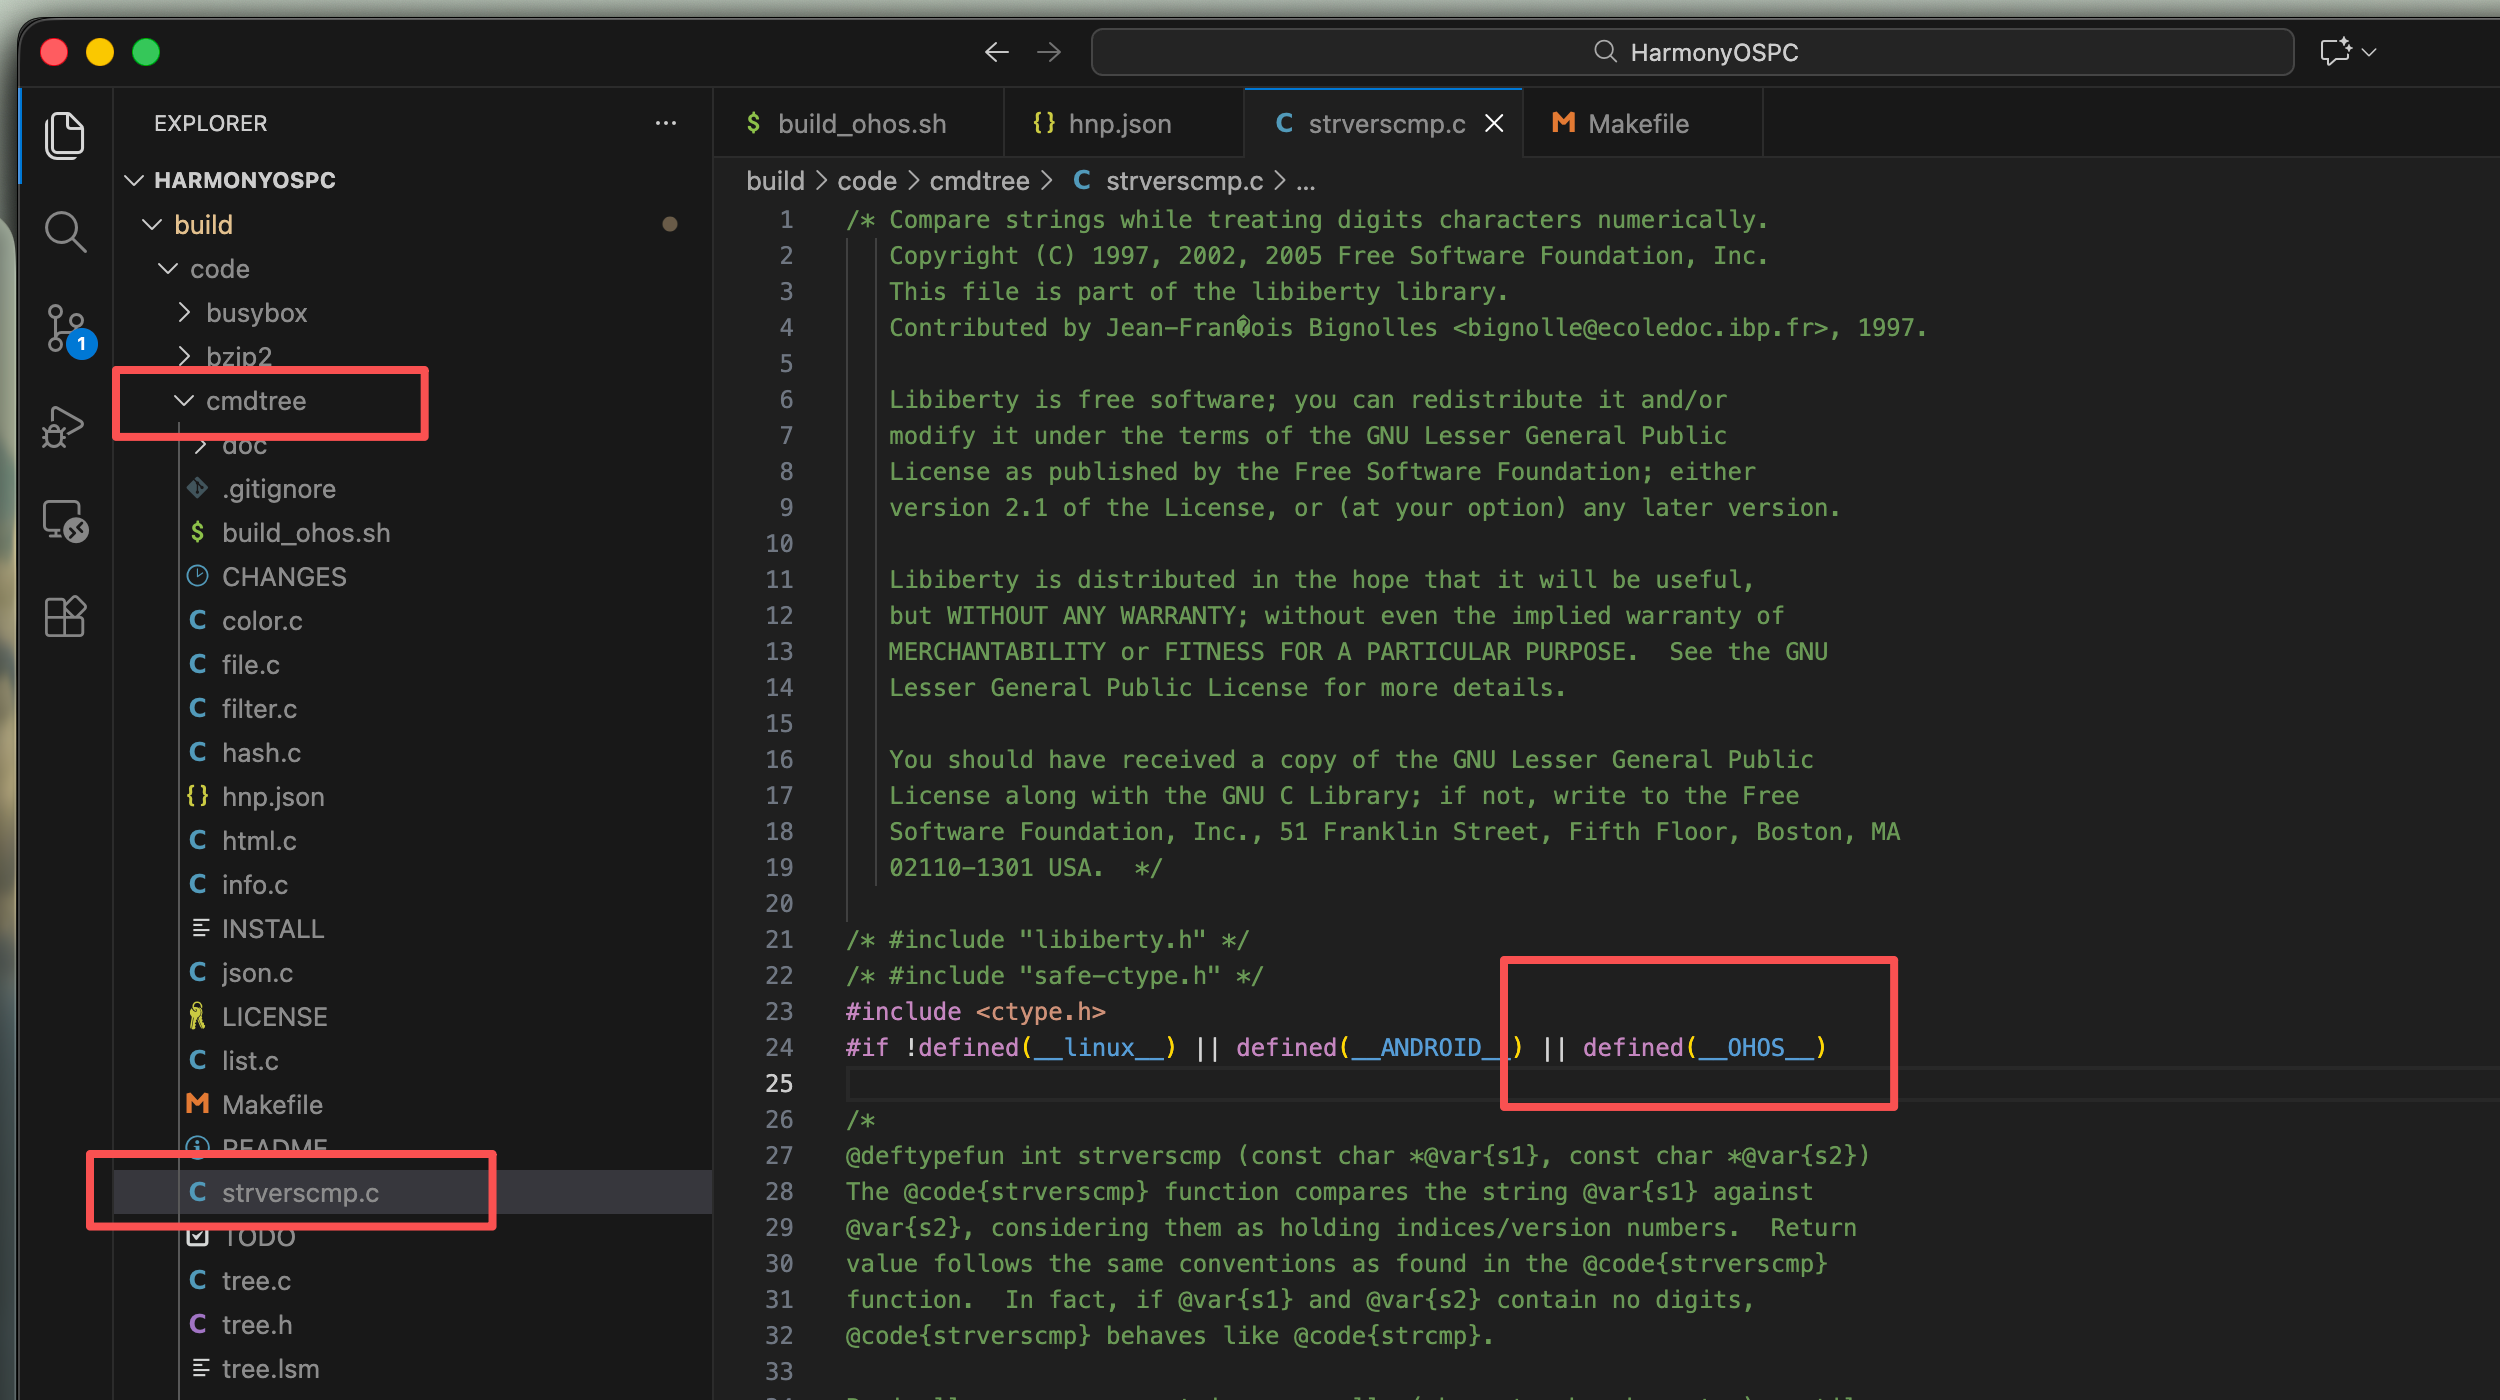Close the strverscmp.c editor tab
The image size is (2500, 1400).
[x=1494, y=123]
